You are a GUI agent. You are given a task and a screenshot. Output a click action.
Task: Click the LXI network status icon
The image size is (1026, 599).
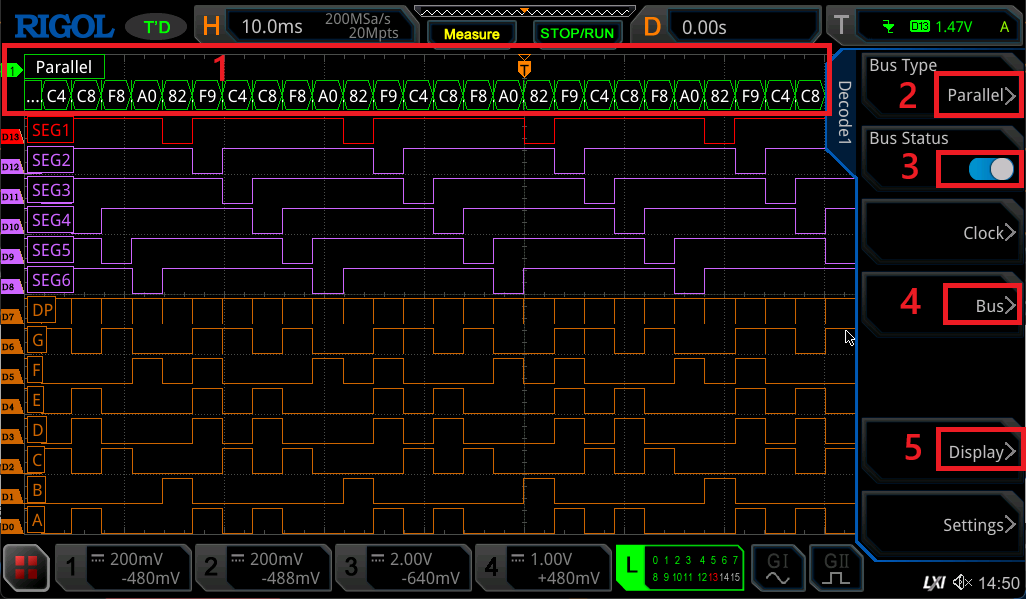pyautogui.click(x=931, y=583)
